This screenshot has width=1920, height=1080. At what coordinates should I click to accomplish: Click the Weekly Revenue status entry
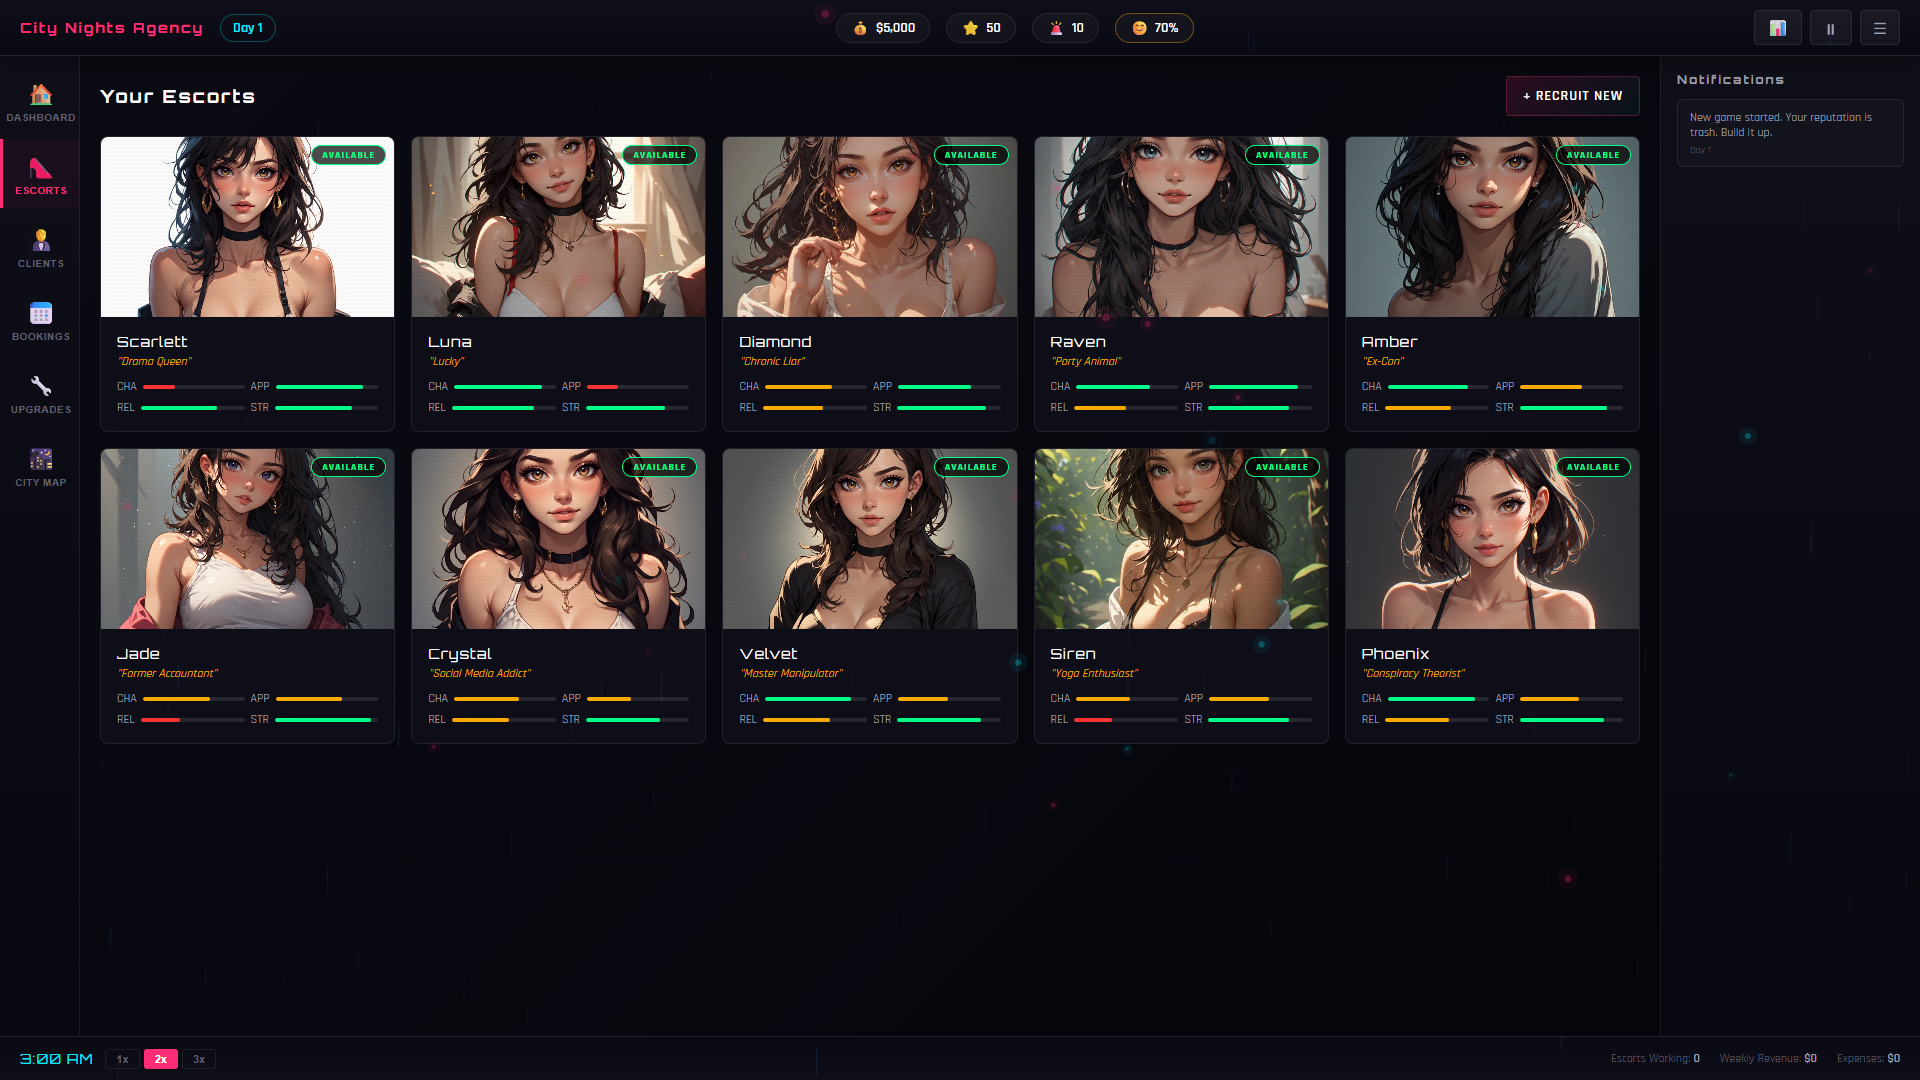pos(1768,1059)
